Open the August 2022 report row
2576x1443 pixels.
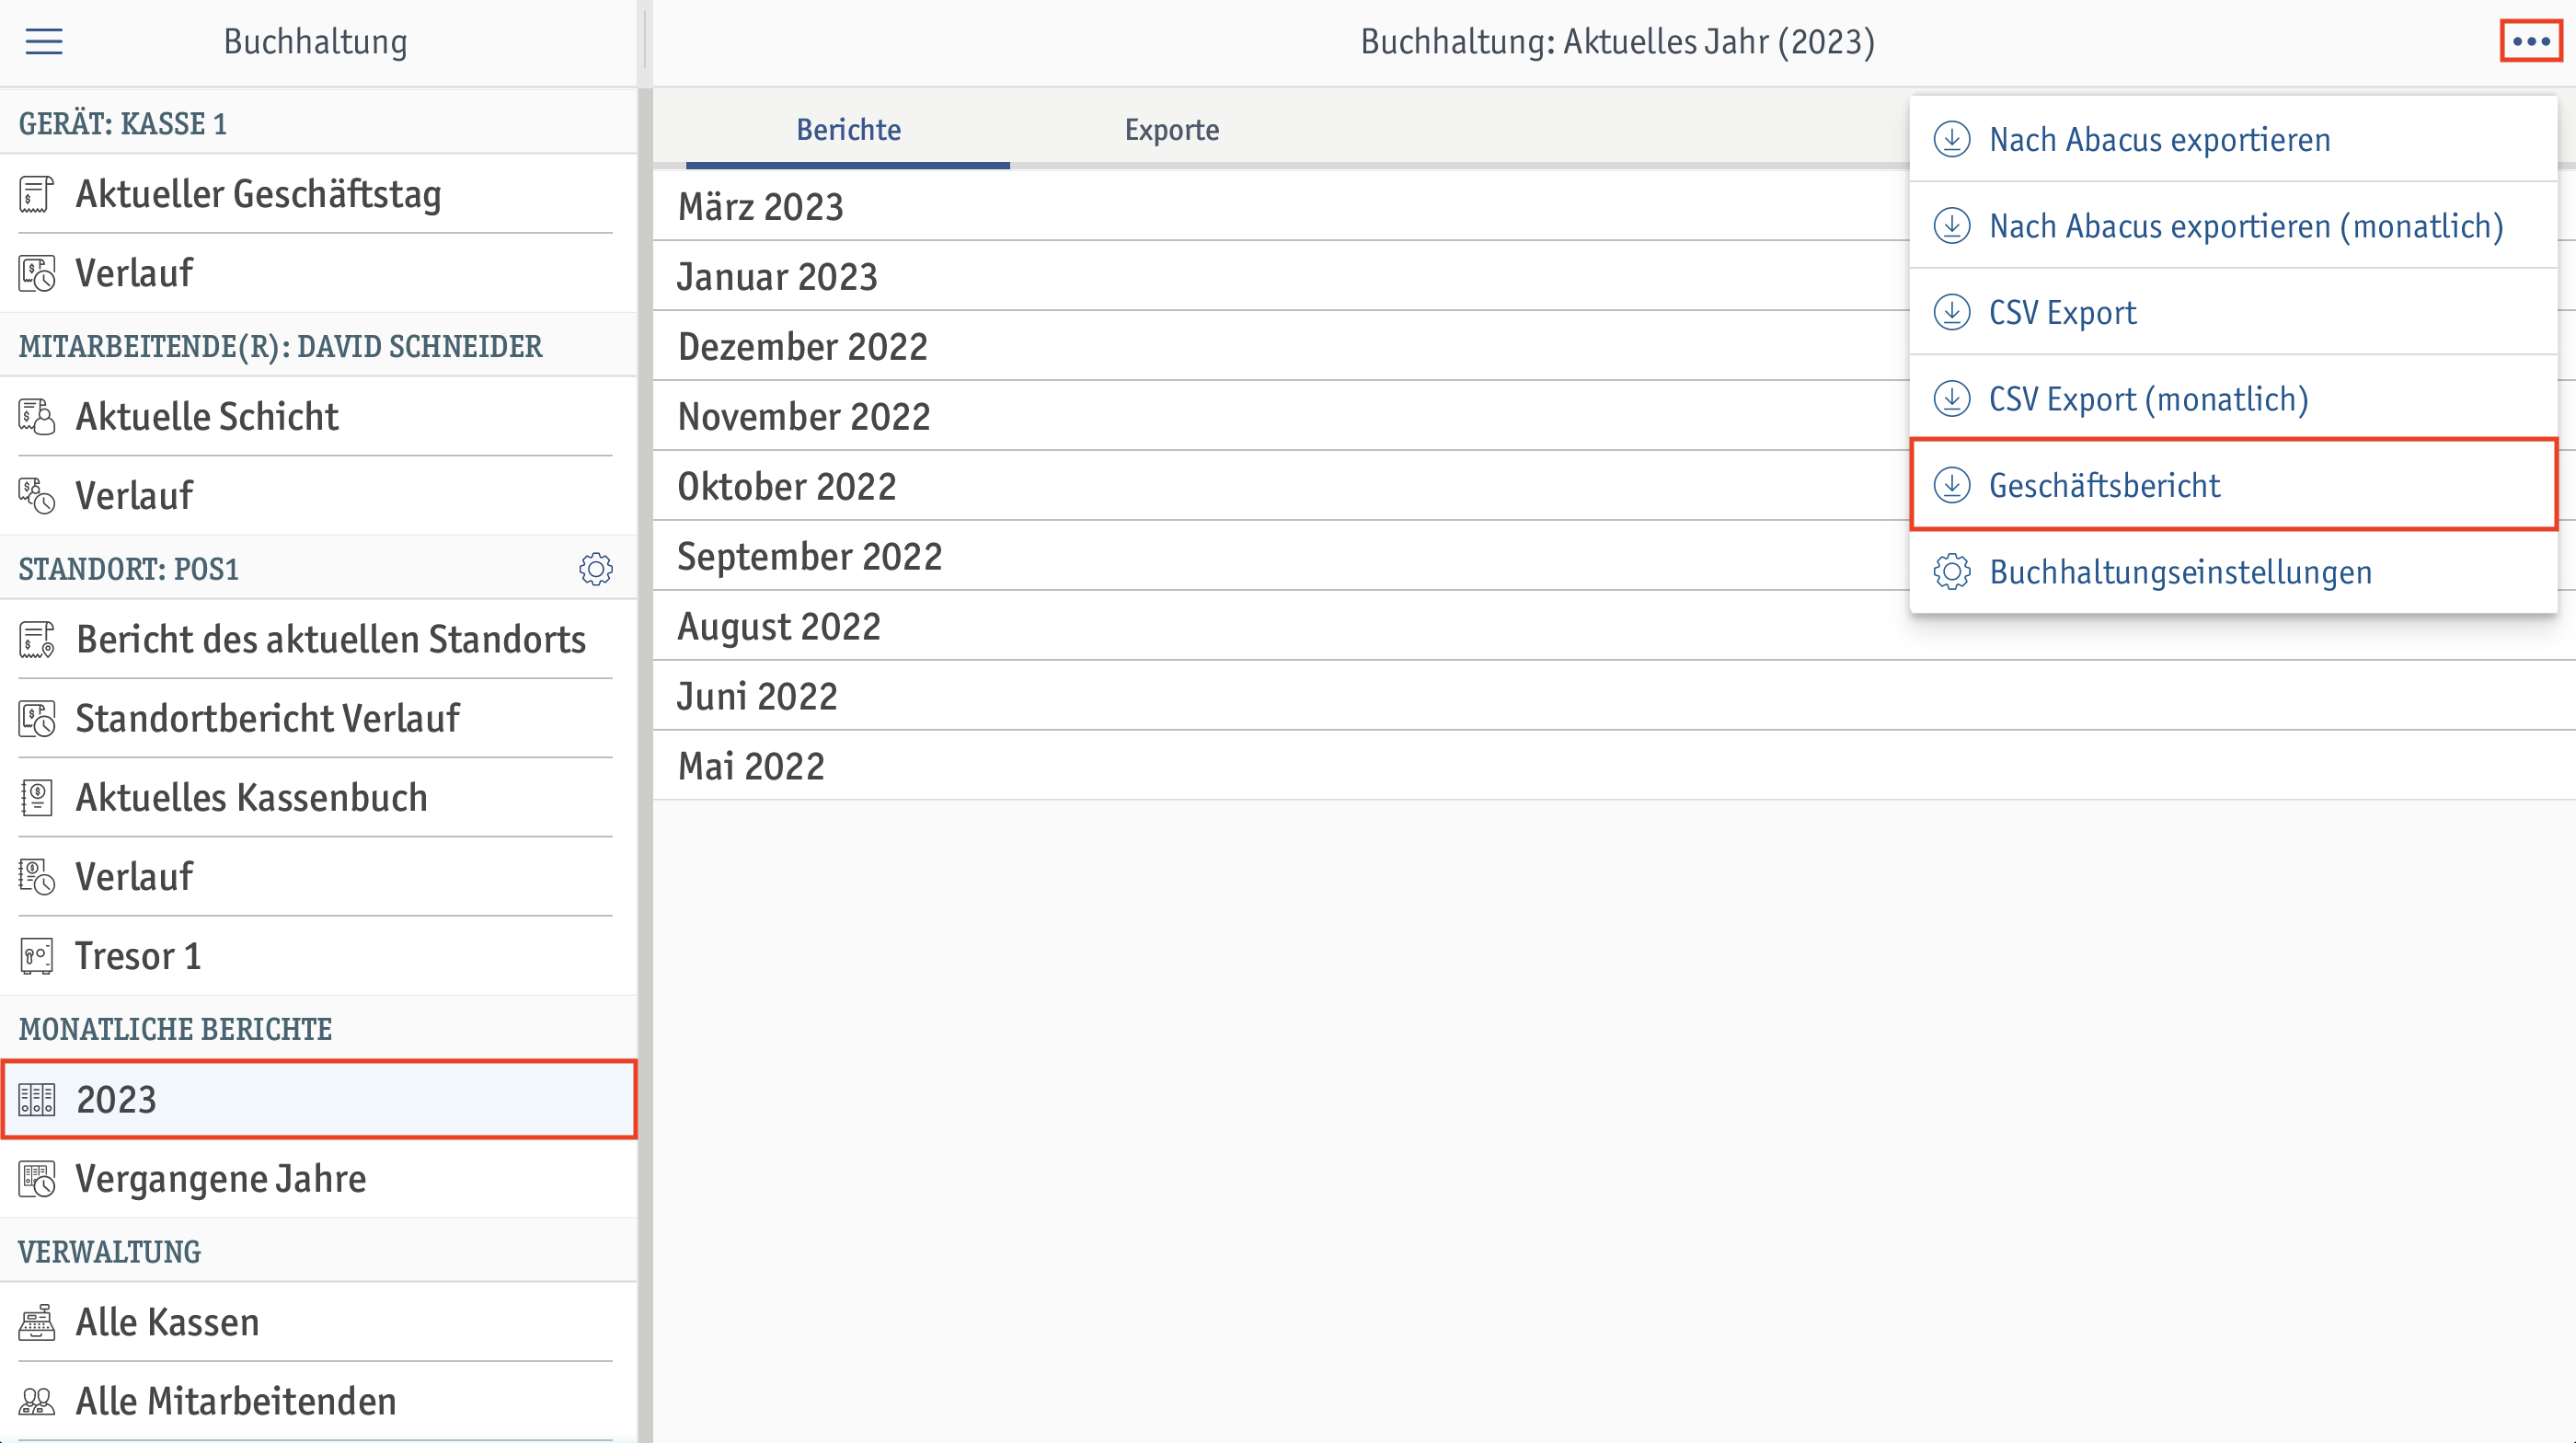[1614, 626]
